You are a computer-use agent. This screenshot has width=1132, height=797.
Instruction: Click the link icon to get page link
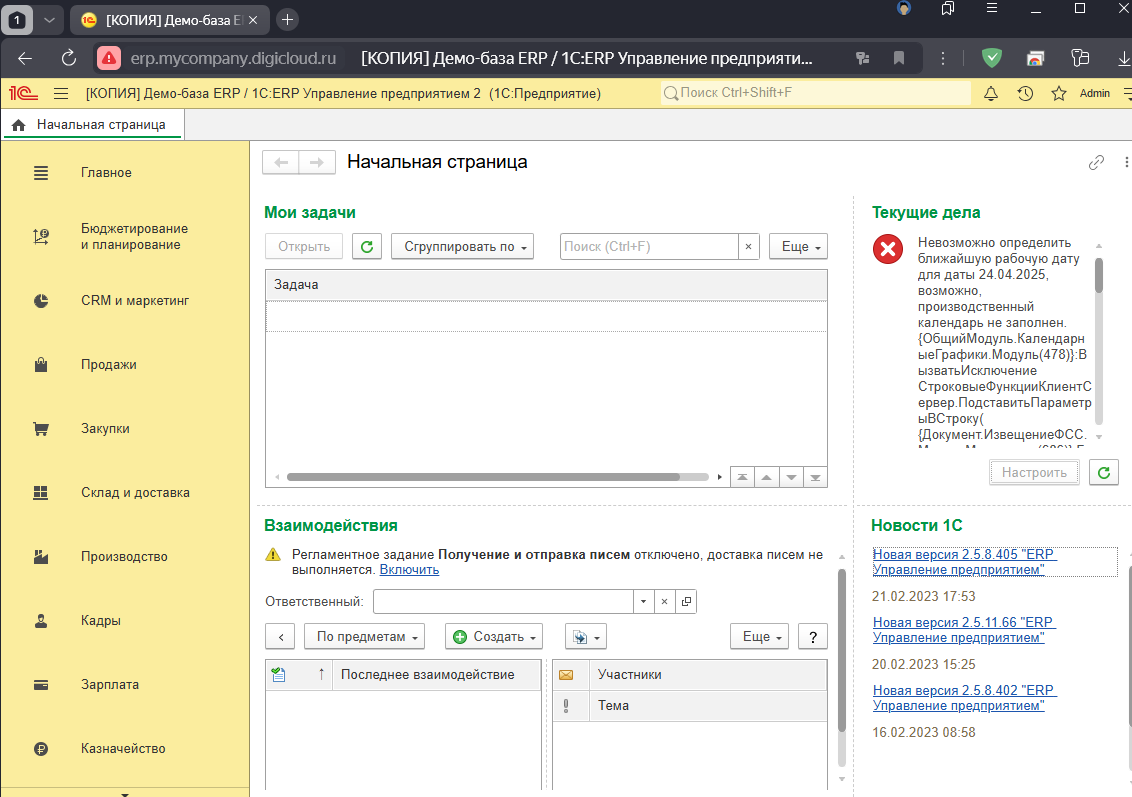pos(1096,162)
